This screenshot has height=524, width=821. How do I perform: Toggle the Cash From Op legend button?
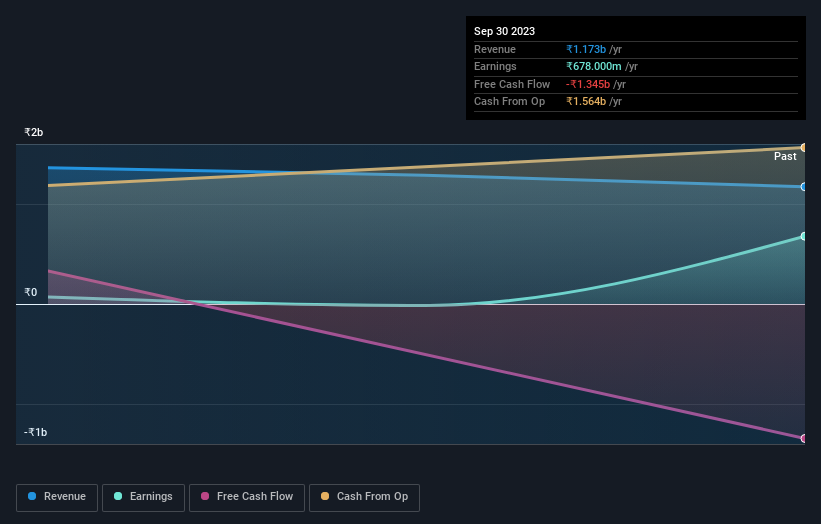click(x=364, y=497)
